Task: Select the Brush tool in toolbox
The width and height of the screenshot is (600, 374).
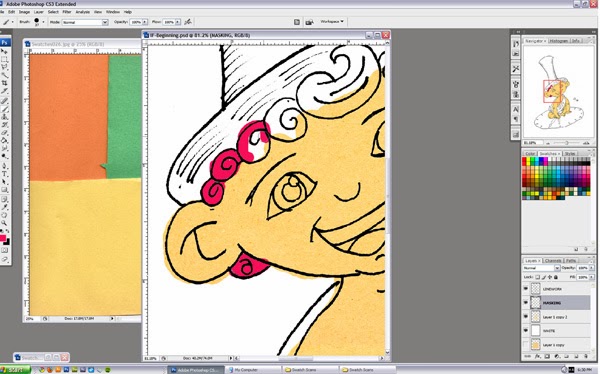Action: coord(5,109)
